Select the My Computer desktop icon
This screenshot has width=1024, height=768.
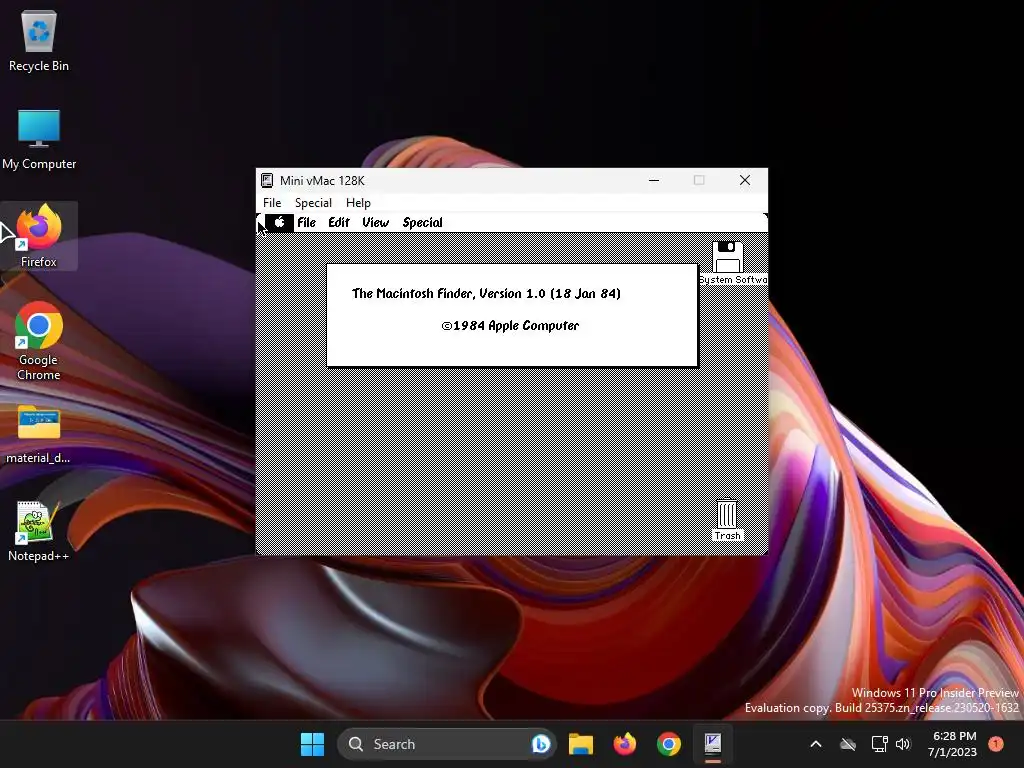coord(39,139)
